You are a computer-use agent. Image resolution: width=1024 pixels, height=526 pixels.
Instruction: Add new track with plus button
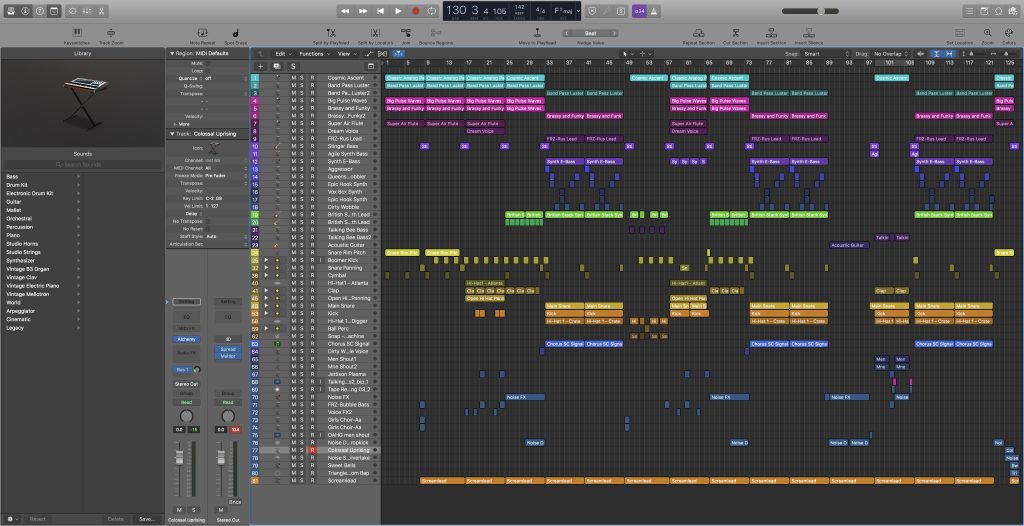tap(261, 66)
